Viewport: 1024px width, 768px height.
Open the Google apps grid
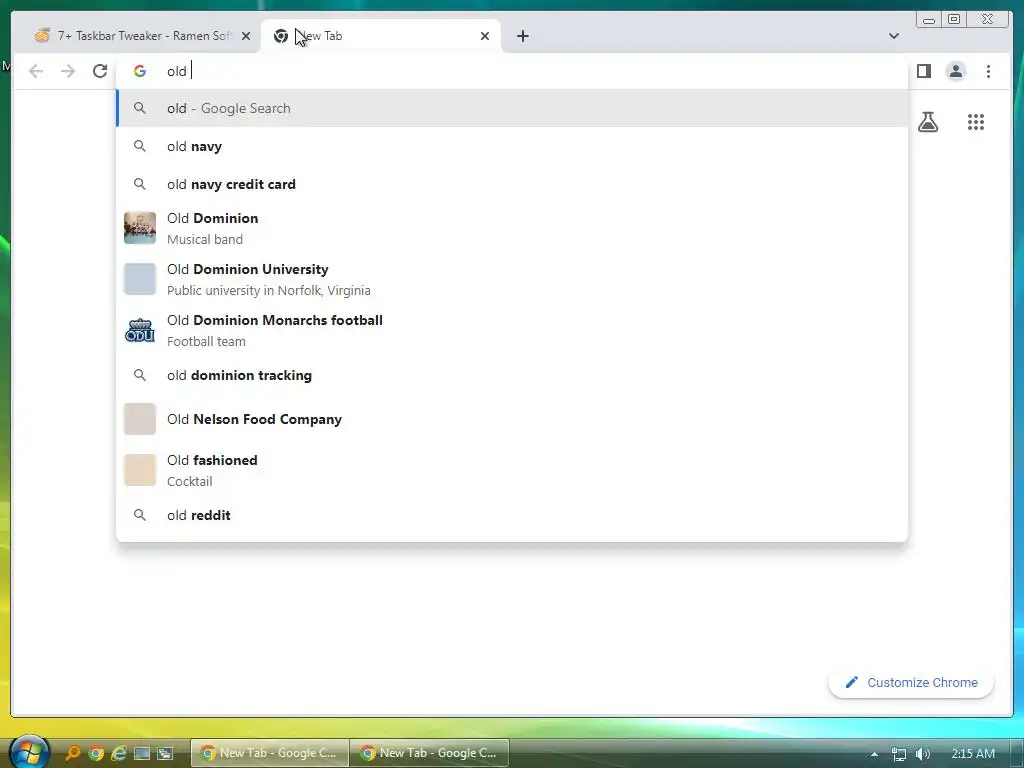click(976, 122)
